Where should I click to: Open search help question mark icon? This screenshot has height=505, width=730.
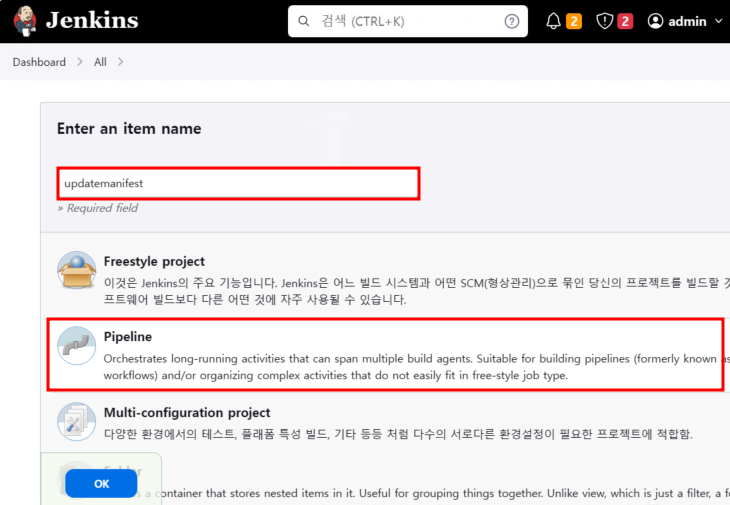512,21
